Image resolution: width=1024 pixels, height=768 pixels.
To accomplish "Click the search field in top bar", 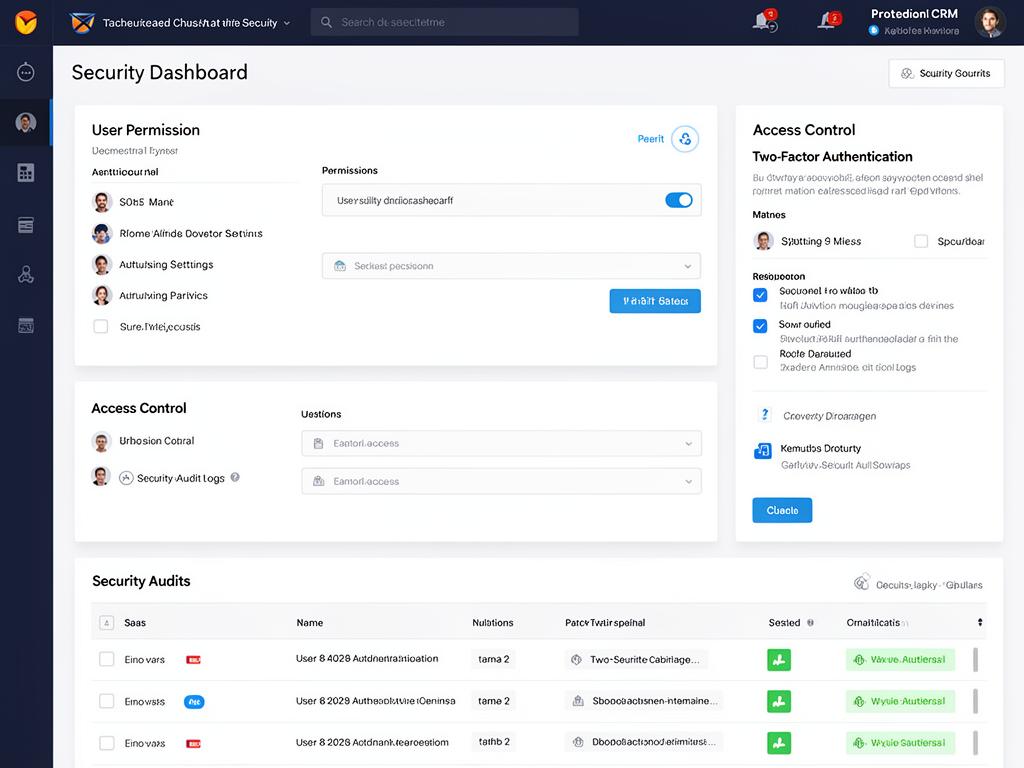I will pyautogui.click(x=444, y=22).
